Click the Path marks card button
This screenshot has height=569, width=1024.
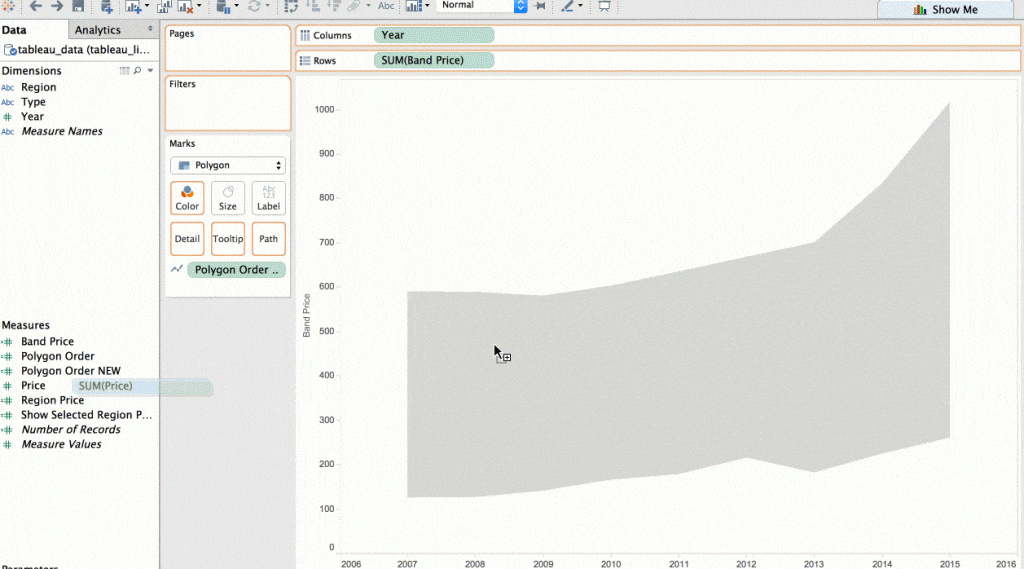pos(268,238)
